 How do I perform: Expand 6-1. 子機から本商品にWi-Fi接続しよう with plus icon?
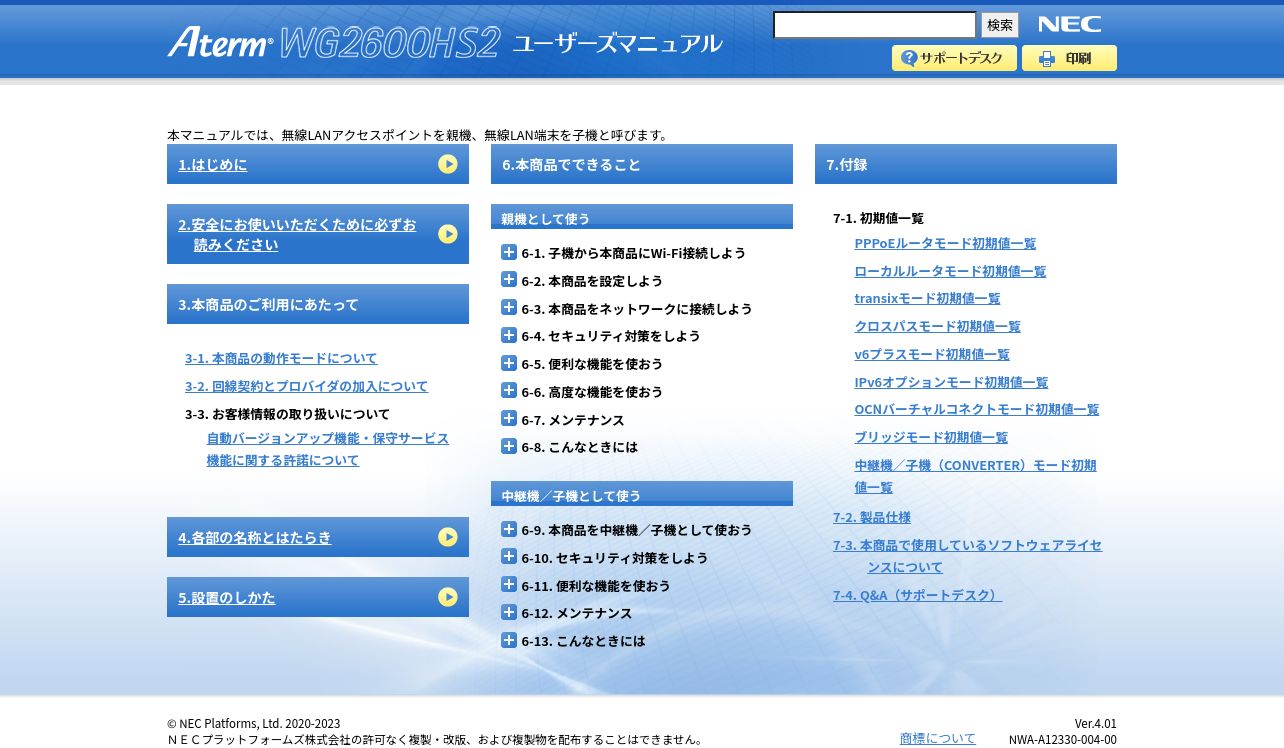pyautogui.click(x=509, y=252)
